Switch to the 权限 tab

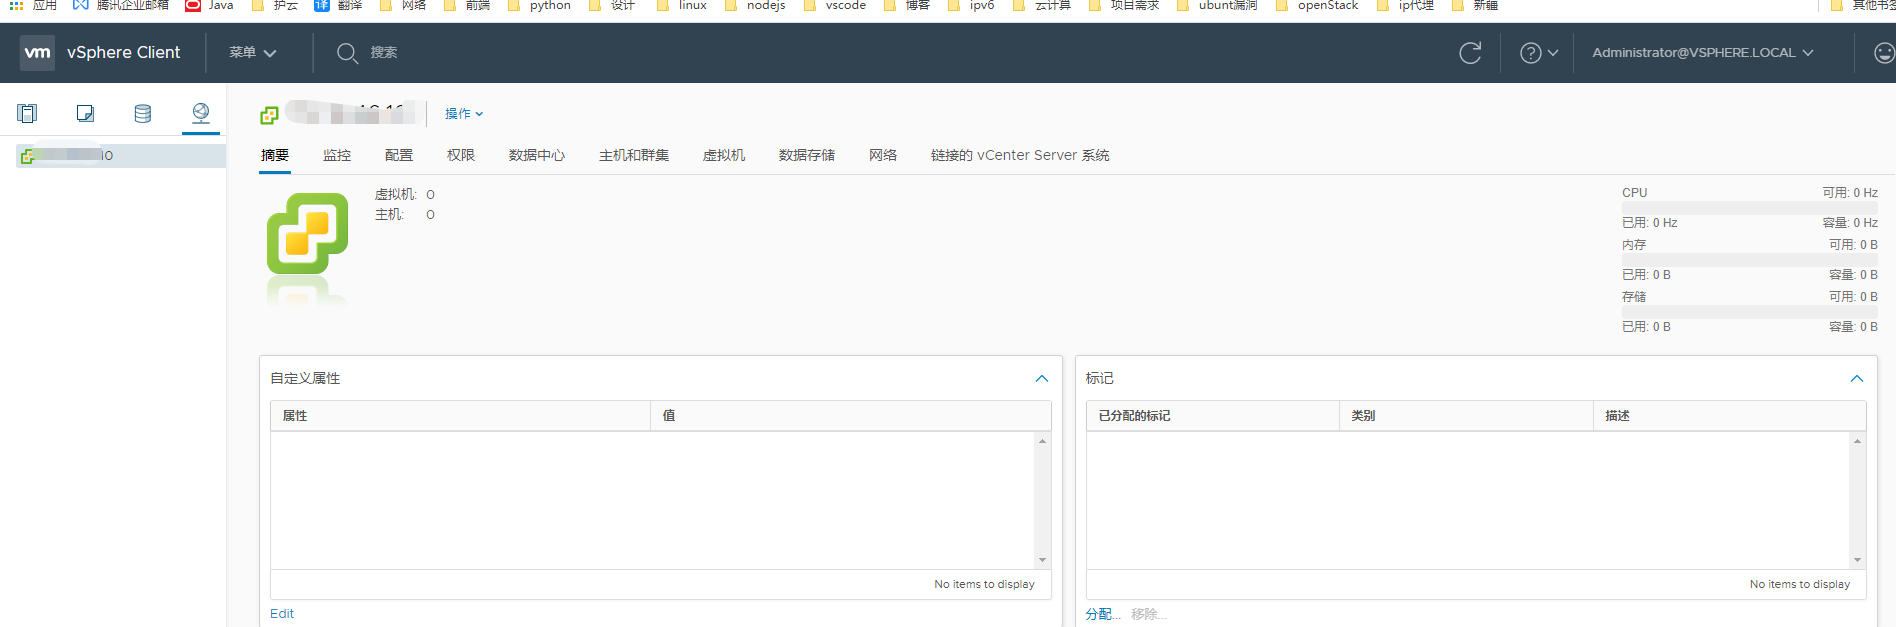[x=461, y=156]
